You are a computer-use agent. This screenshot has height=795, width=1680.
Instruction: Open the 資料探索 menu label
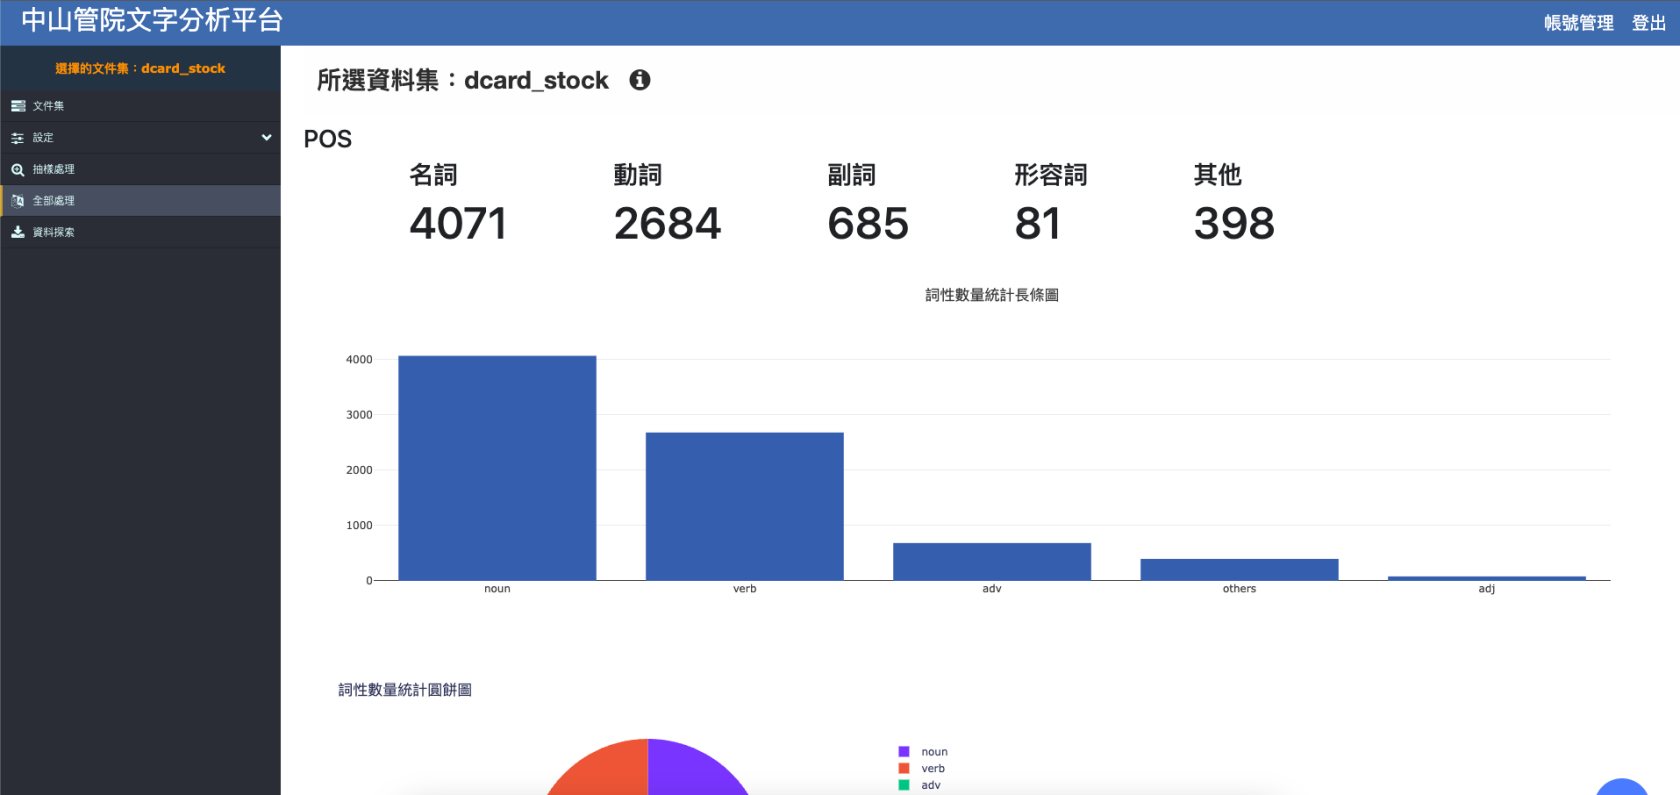tap(53, 232)
